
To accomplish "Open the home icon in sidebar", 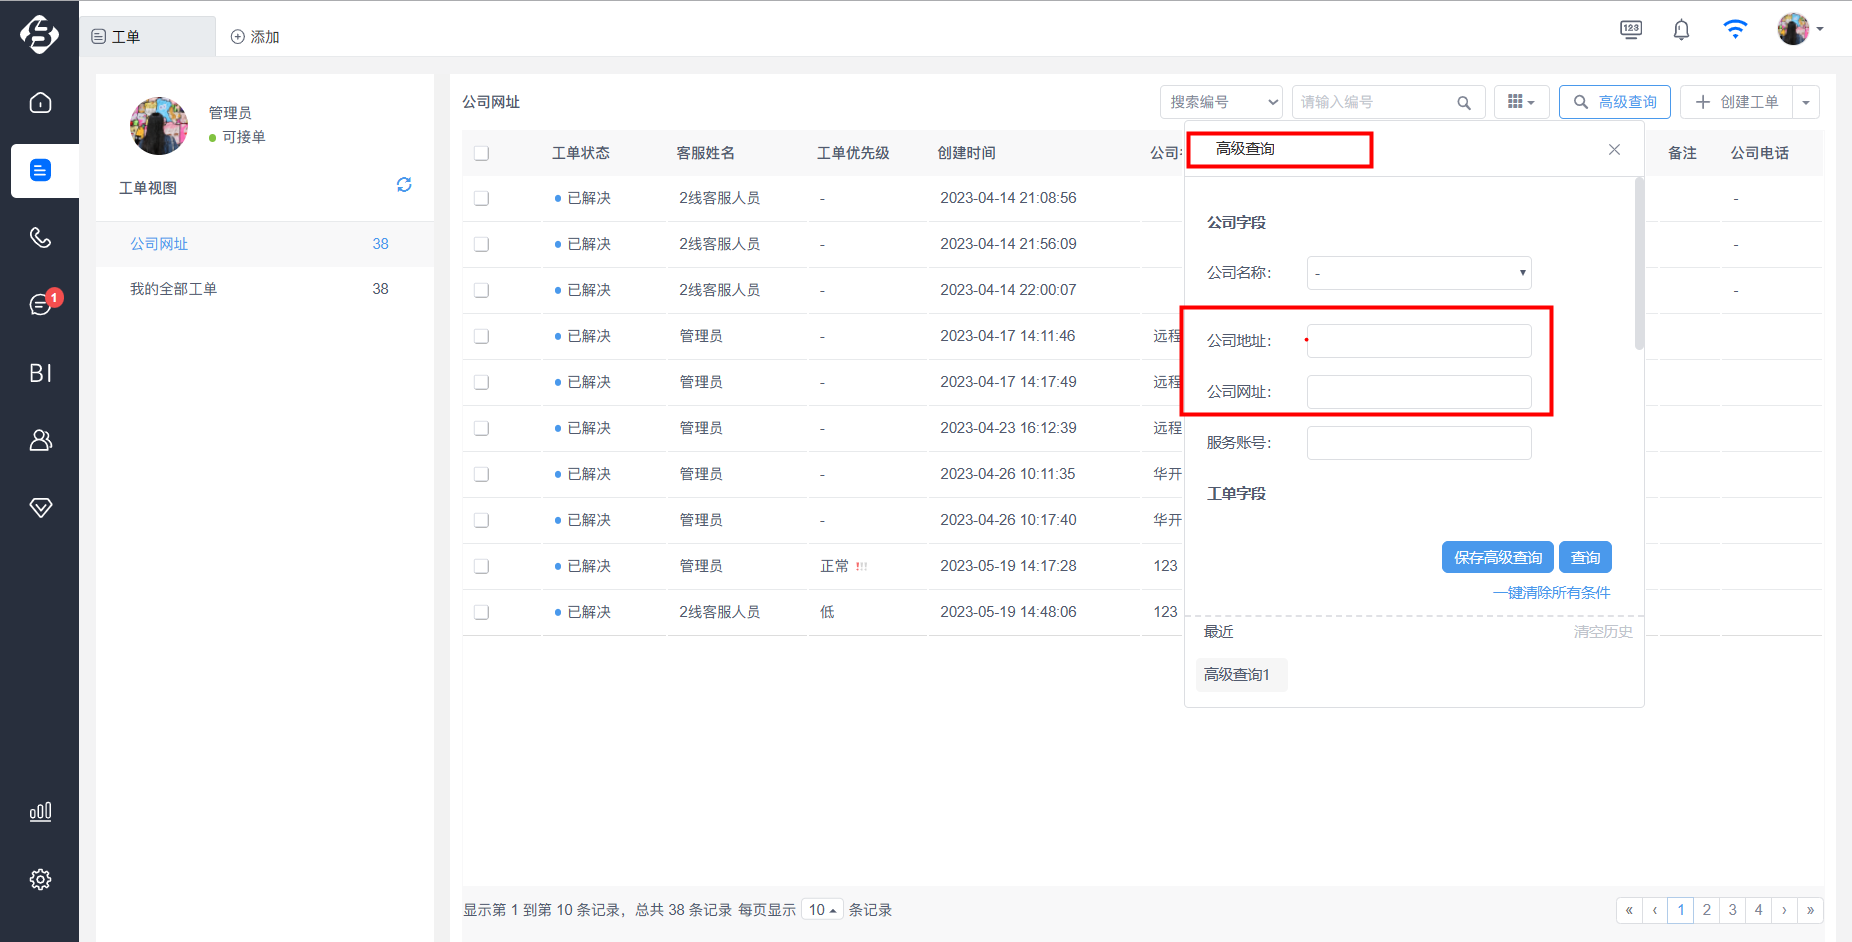I will click(x=40, y=103).
